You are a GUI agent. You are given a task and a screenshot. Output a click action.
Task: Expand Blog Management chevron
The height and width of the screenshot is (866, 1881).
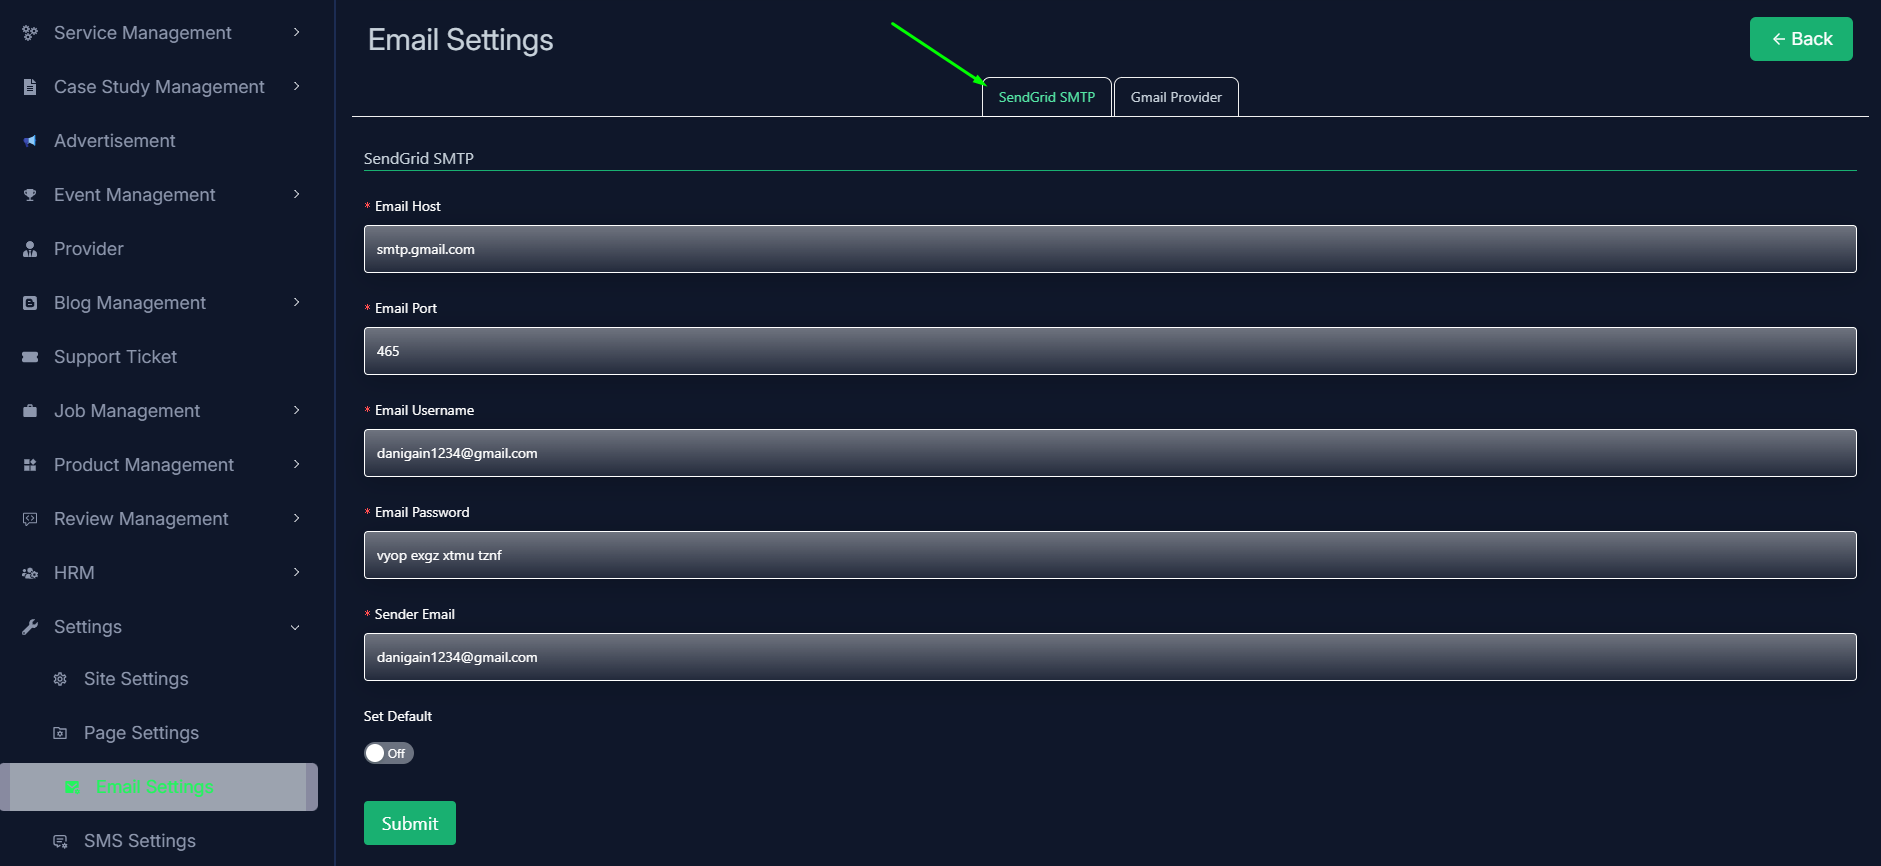point(296,303)
